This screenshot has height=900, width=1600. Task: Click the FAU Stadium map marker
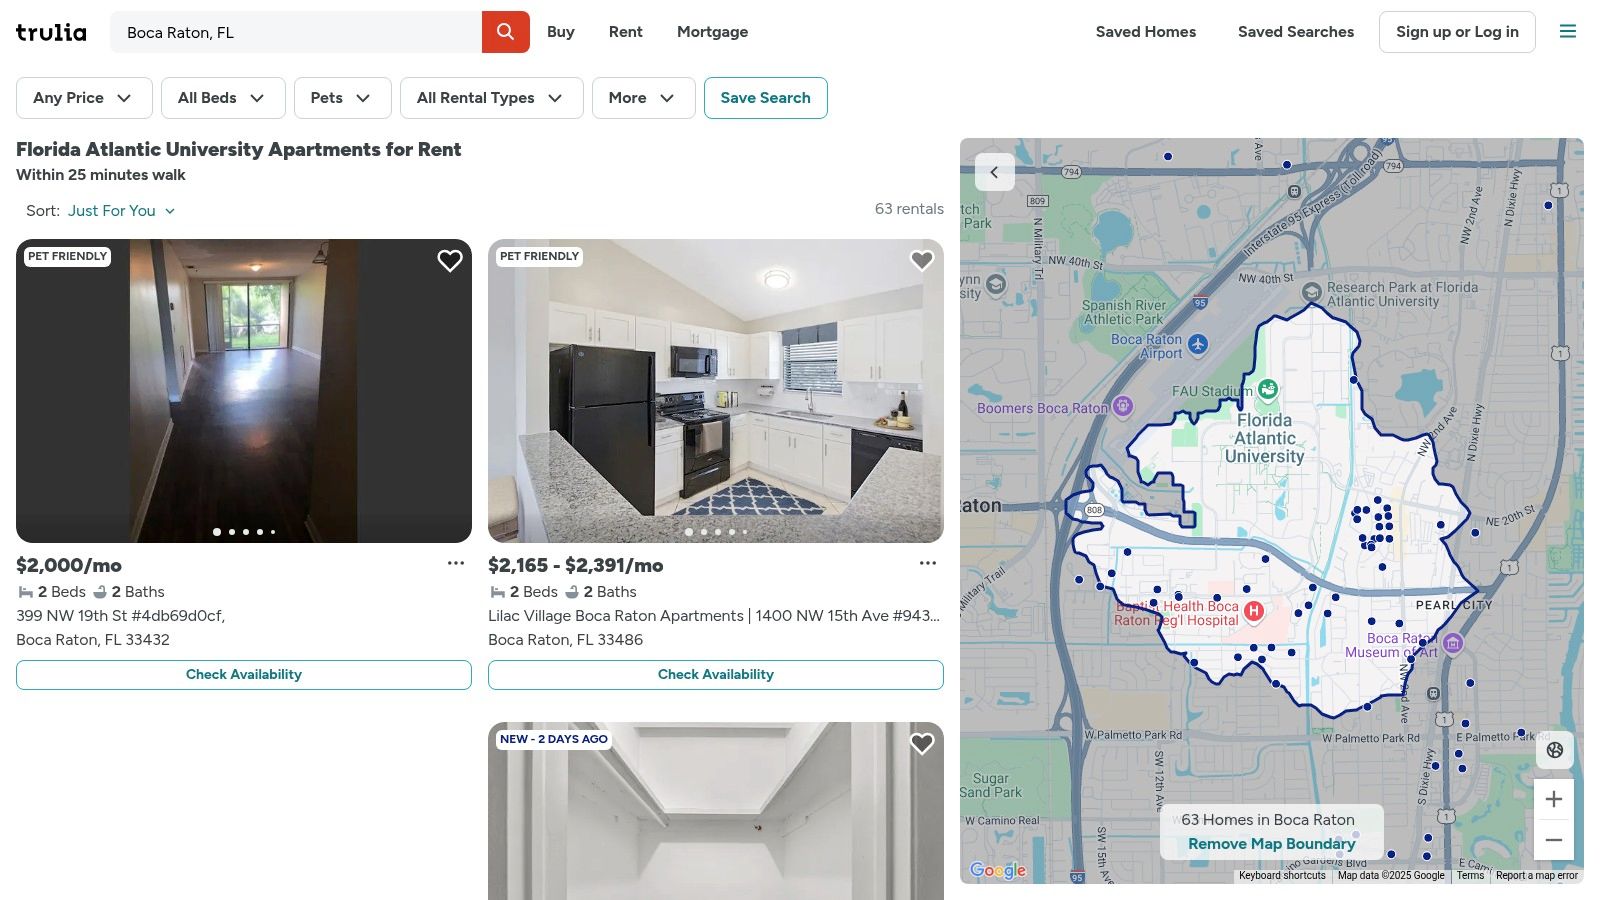point(1268,389)
